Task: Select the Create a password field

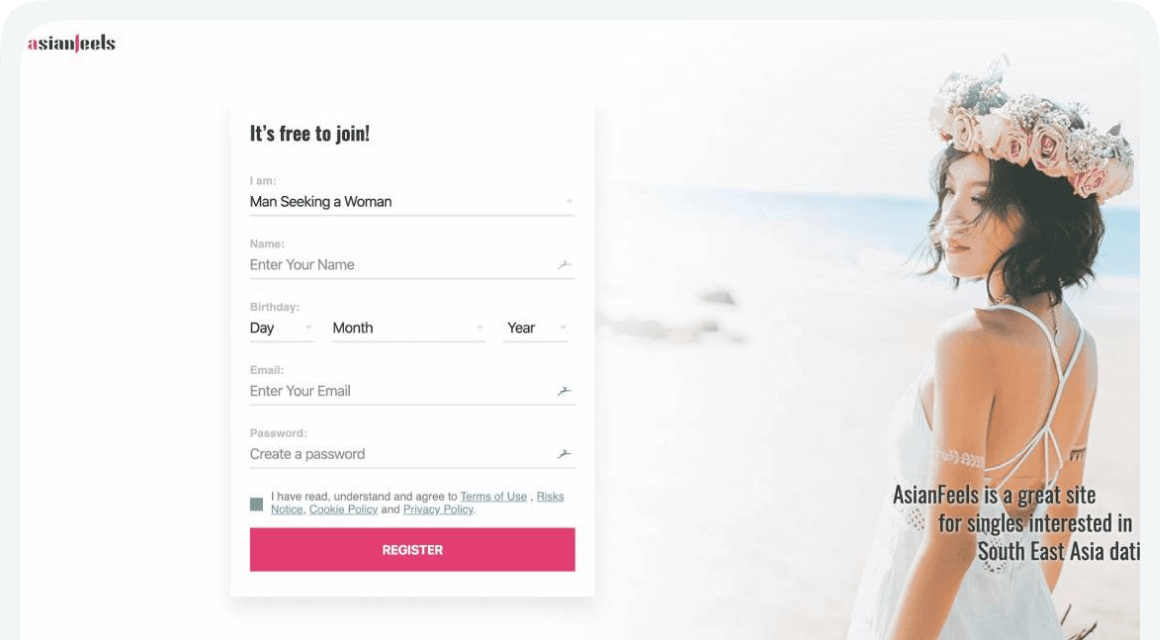Action: [x=400, y=454]
